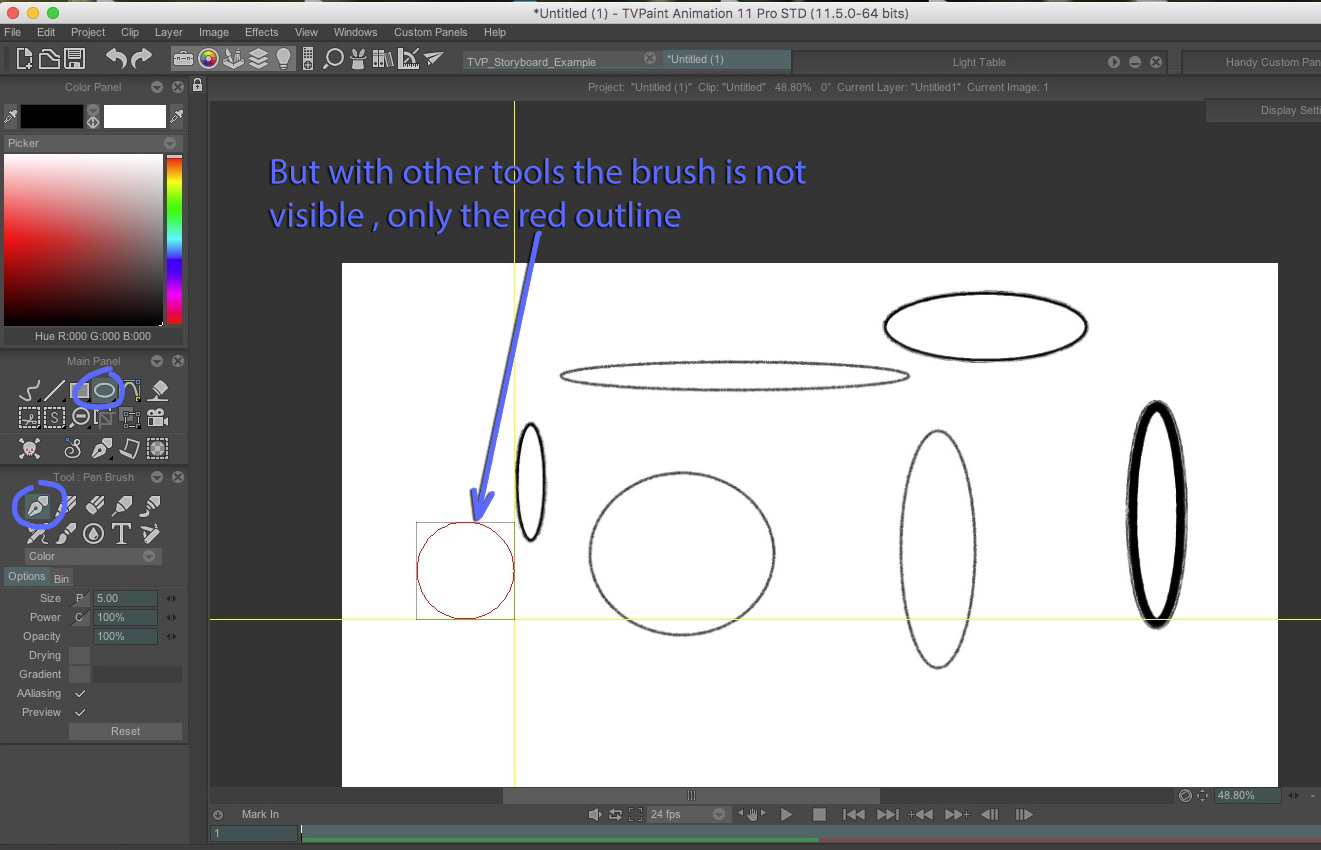Image resolution: width=1321 pixels, height=850 pixels.
Task: Toggle the paint brushes panel icon
Action: click(233, 59)
